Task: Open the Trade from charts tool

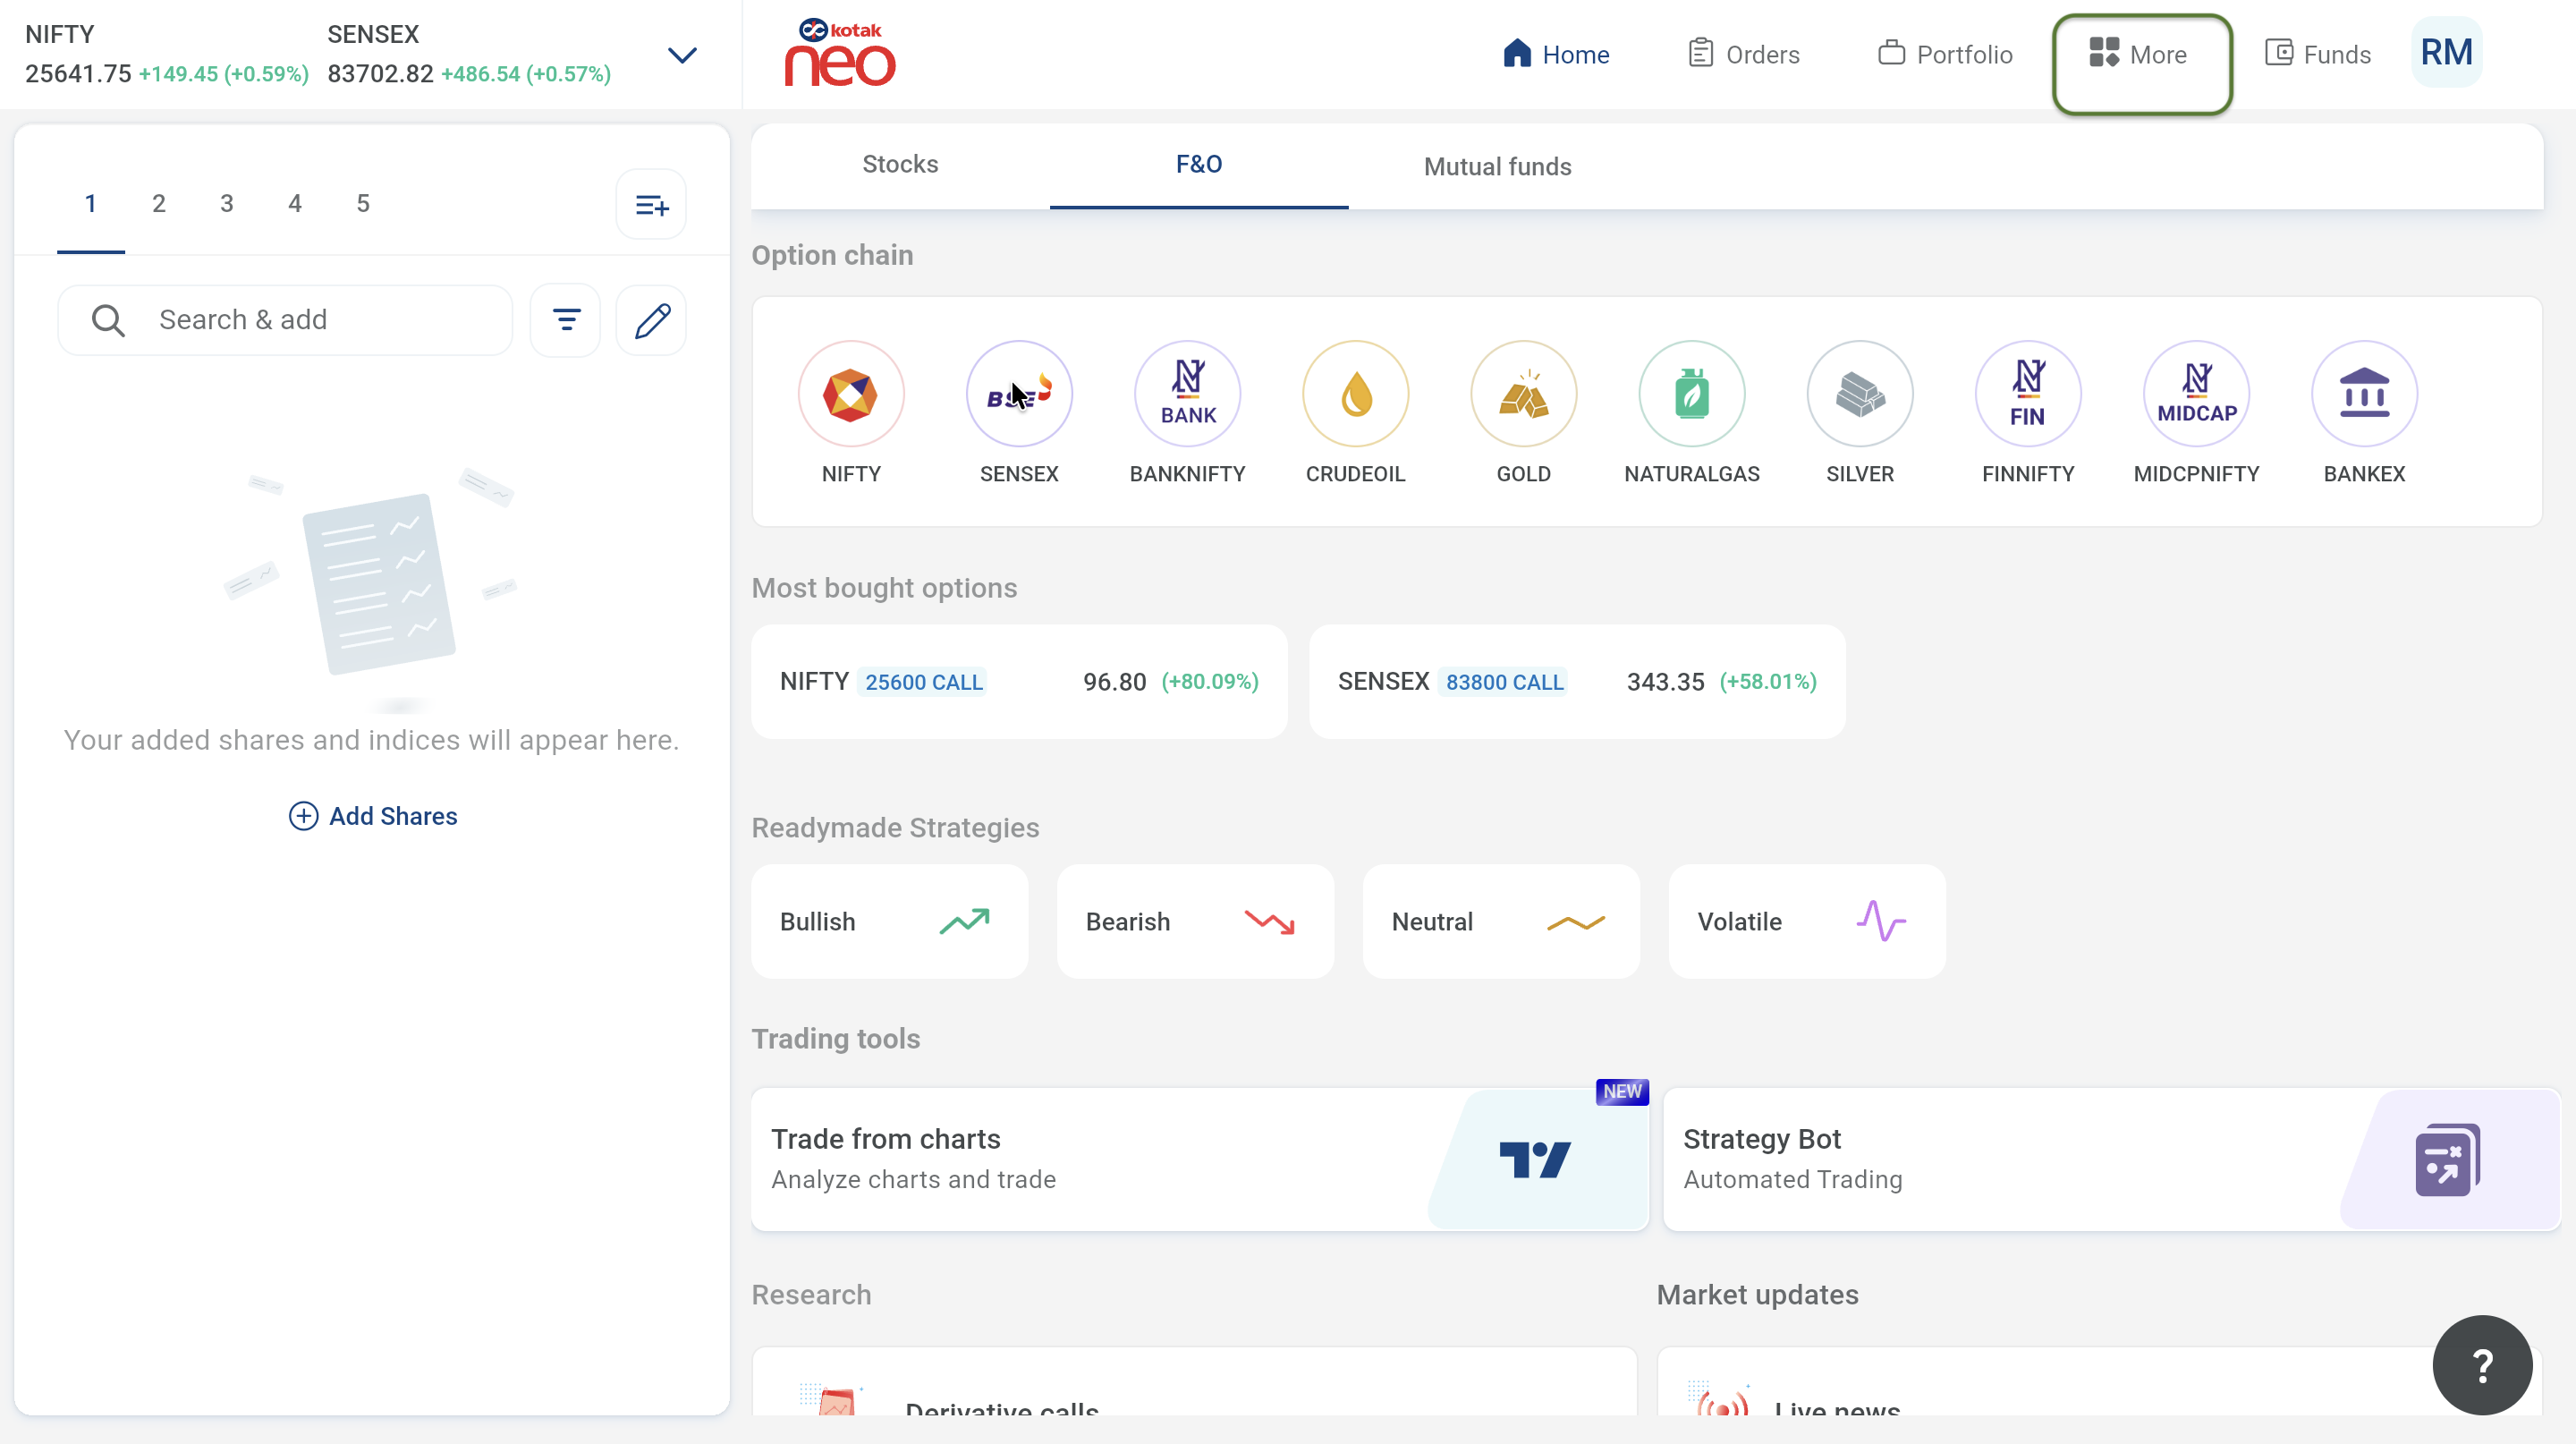Action: (1199, 1159)
